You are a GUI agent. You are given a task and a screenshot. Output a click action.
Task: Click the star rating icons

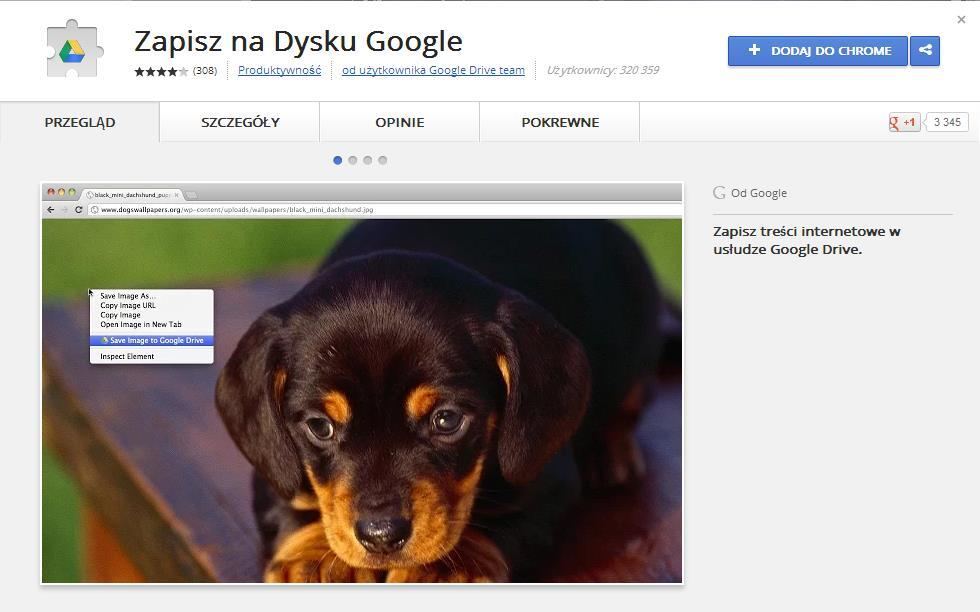[x=161, y=71]
